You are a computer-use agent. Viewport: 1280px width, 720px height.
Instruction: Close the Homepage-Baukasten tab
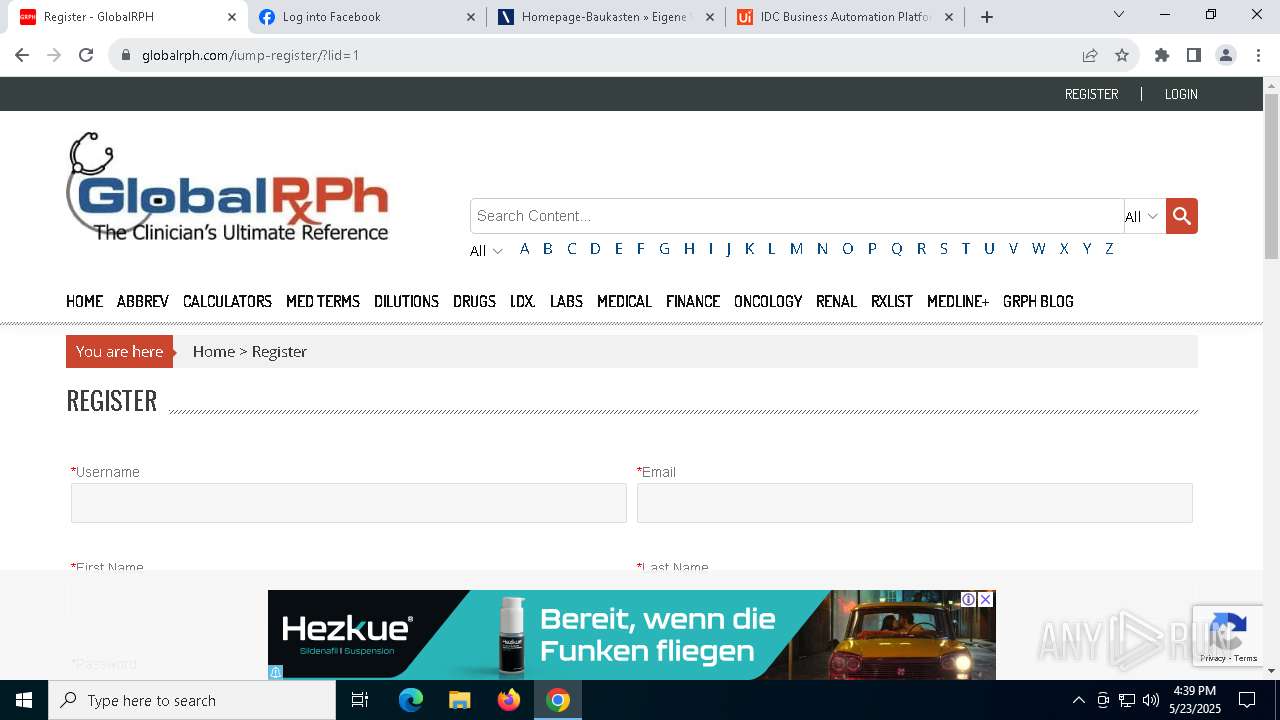pos(710,17)
